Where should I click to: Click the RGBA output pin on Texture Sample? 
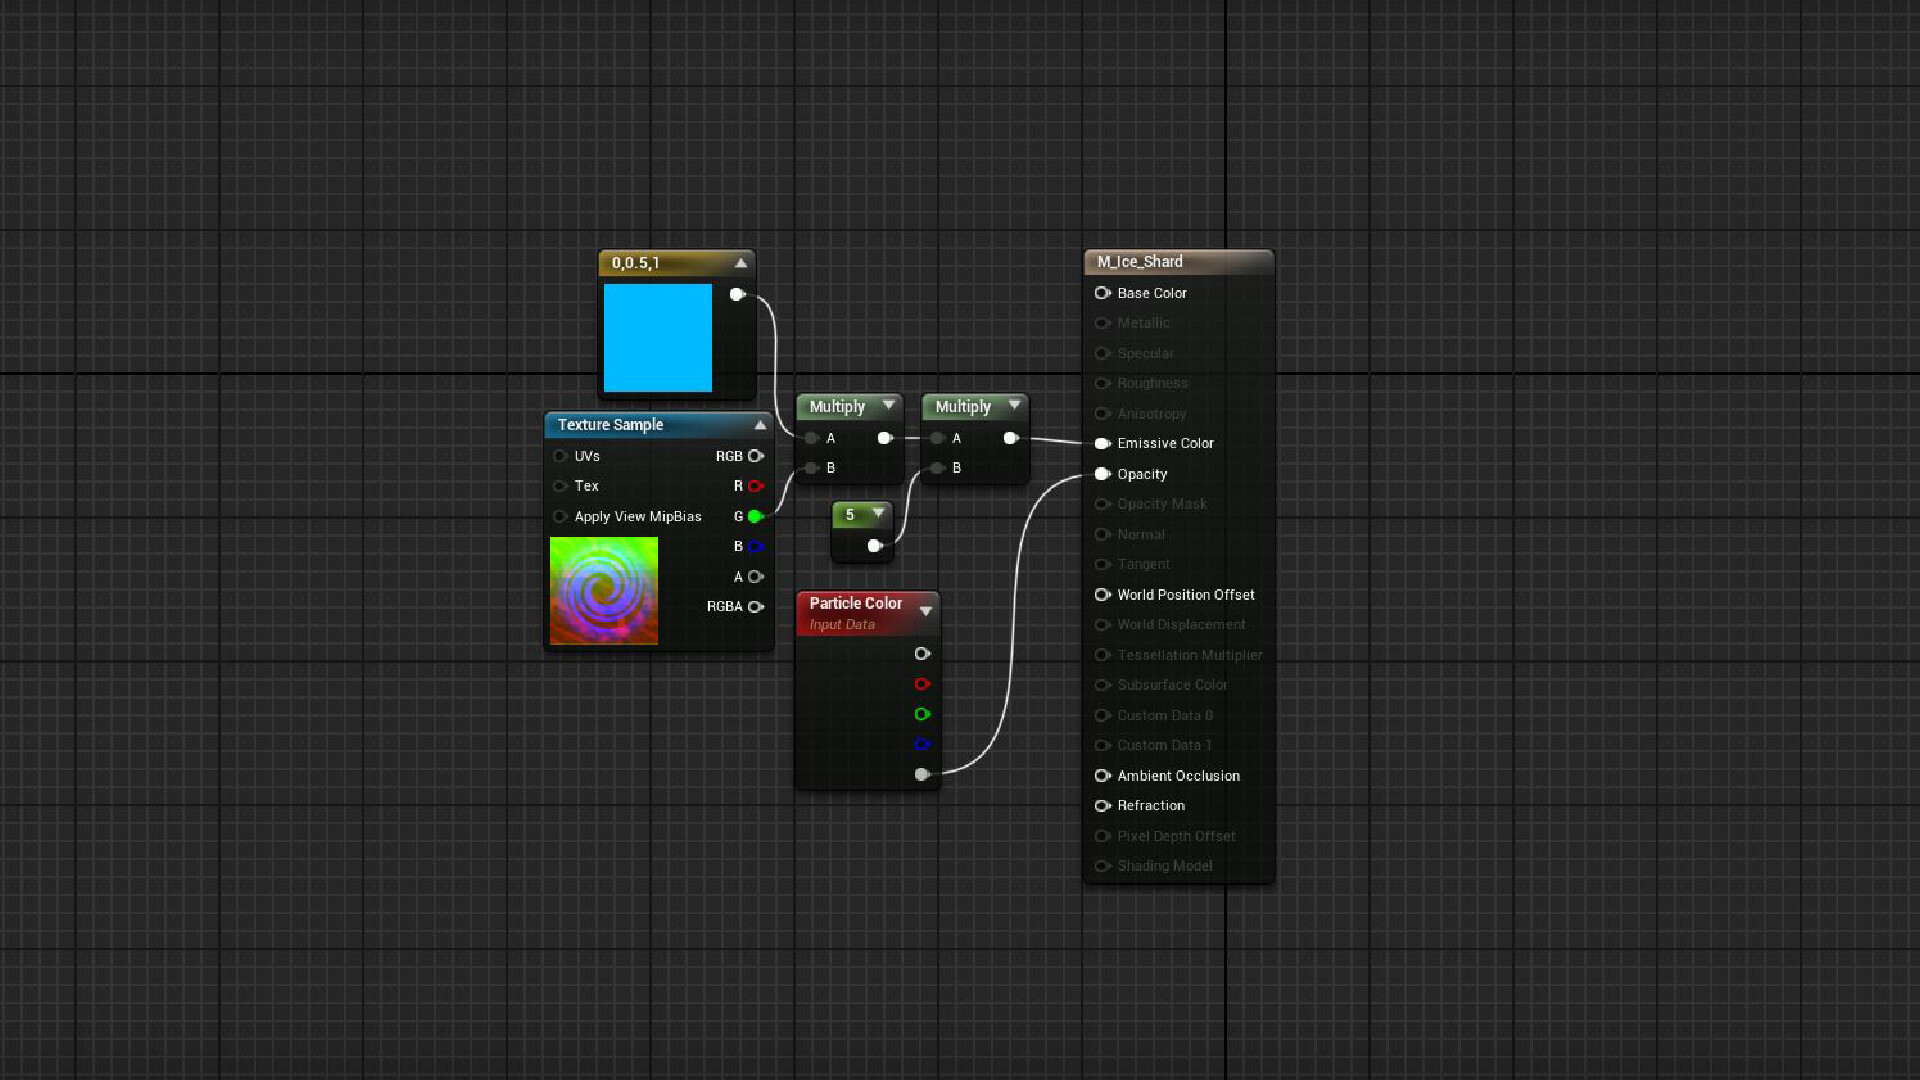coord(756,606)
